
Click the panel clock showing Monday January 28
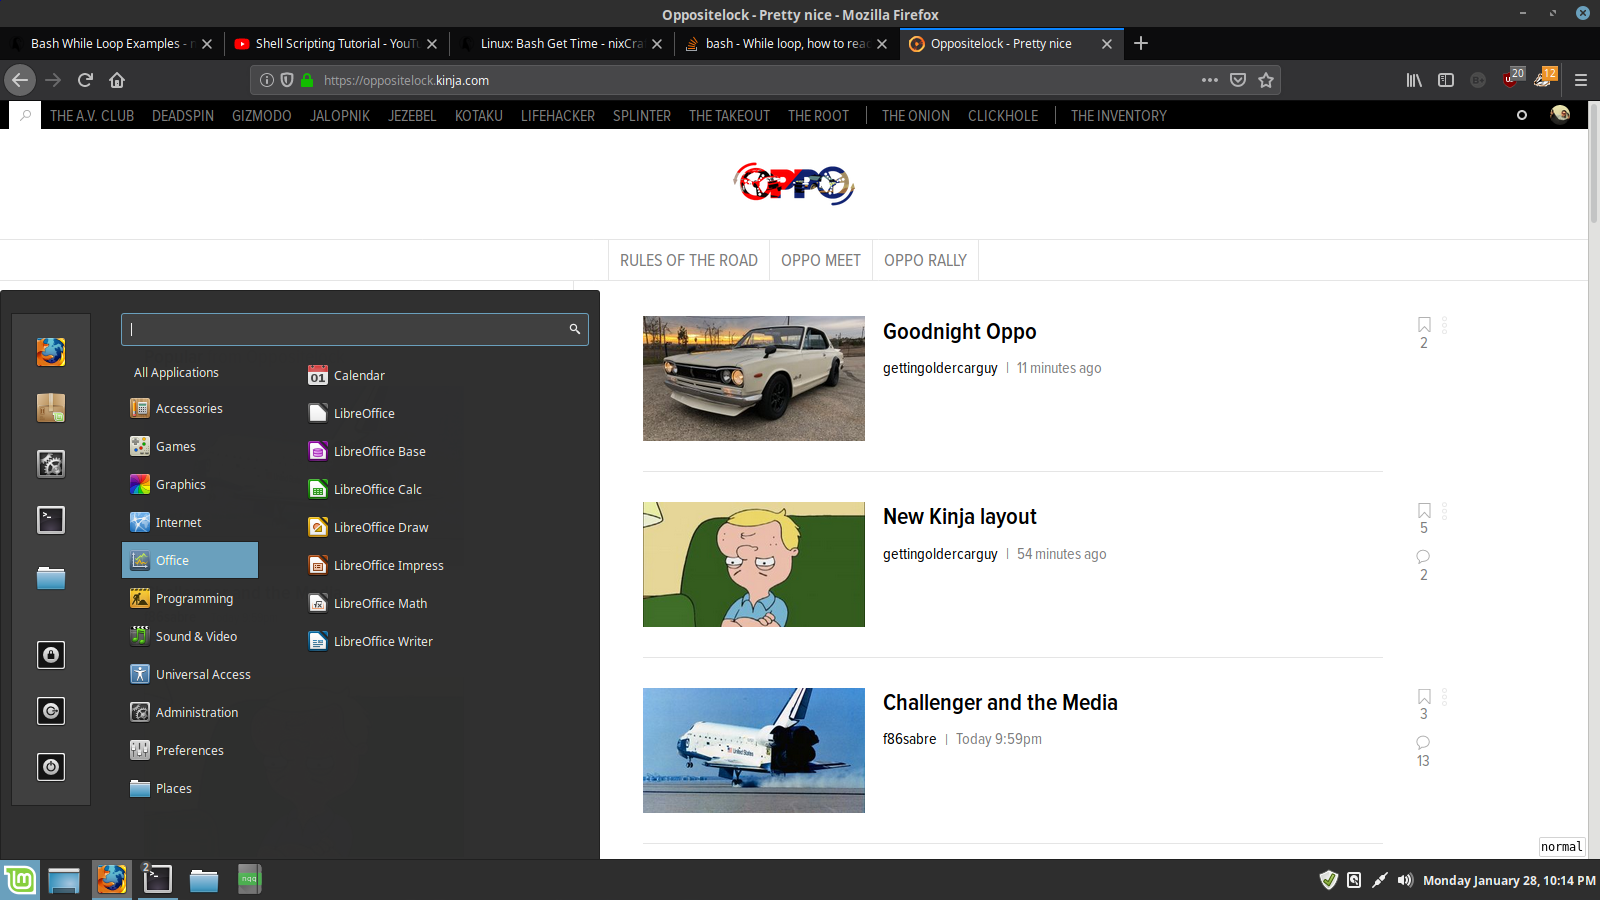(x=1509, y=880)
